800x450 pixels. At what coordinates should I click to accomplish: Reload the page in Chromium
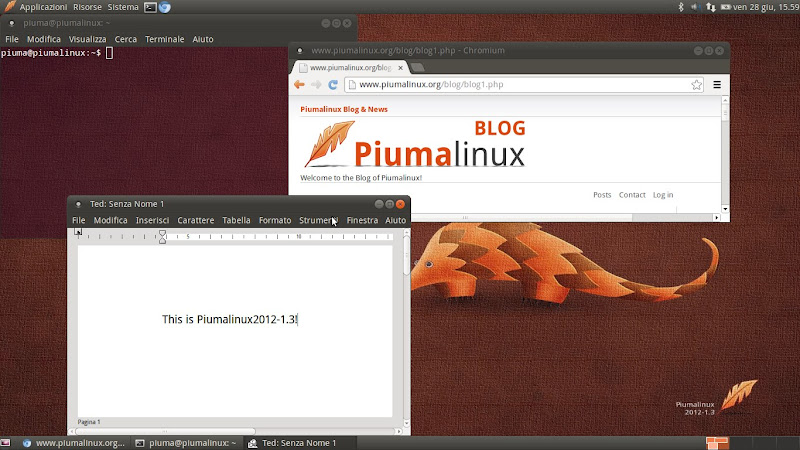coord(333,85)
